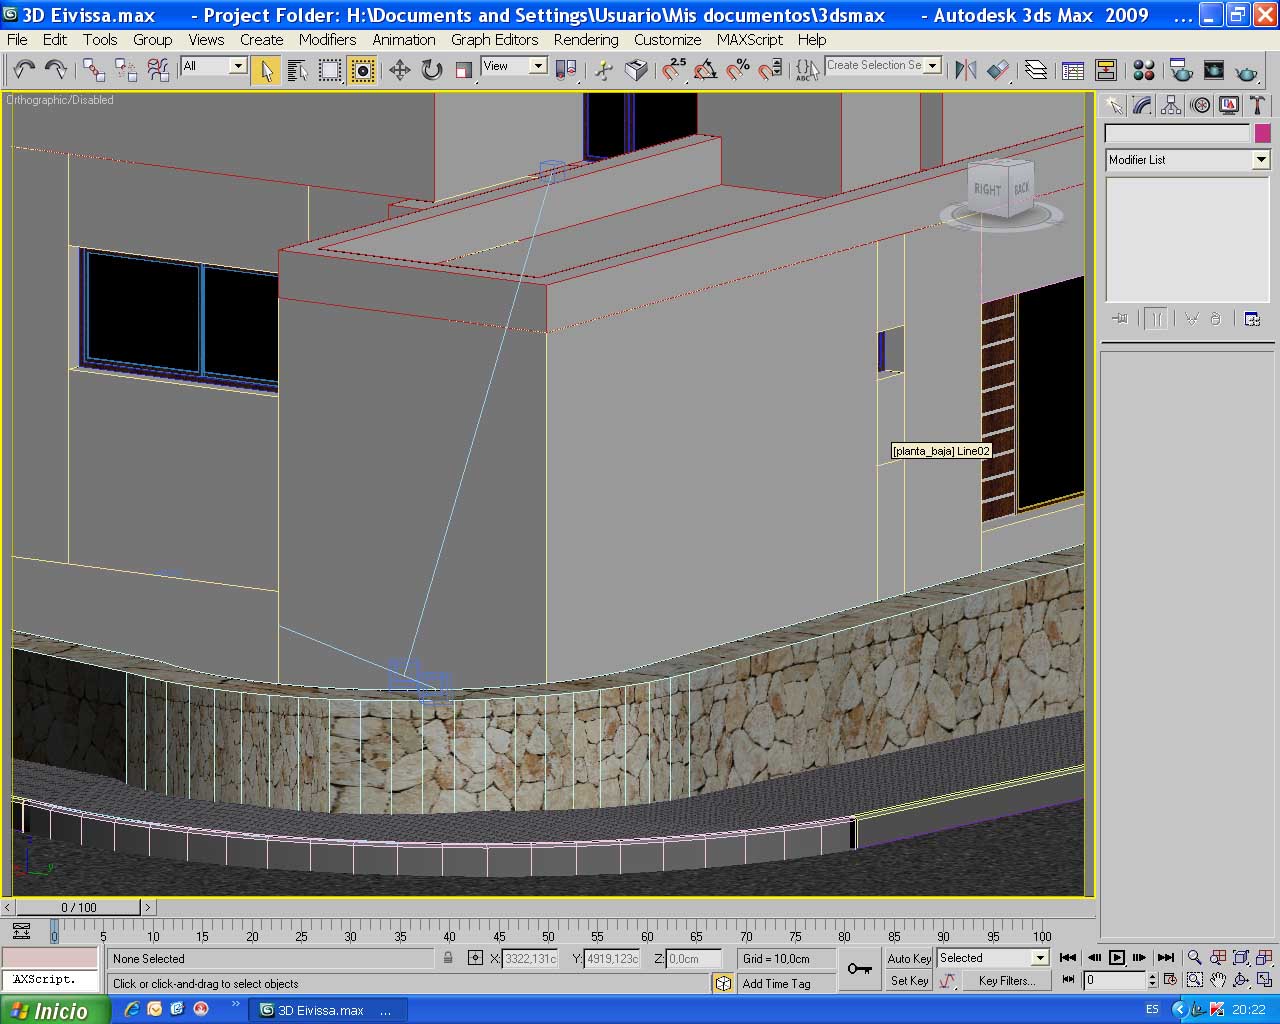Click the current frame number field
The image size is (1280, 1024).
point(1114,981)
